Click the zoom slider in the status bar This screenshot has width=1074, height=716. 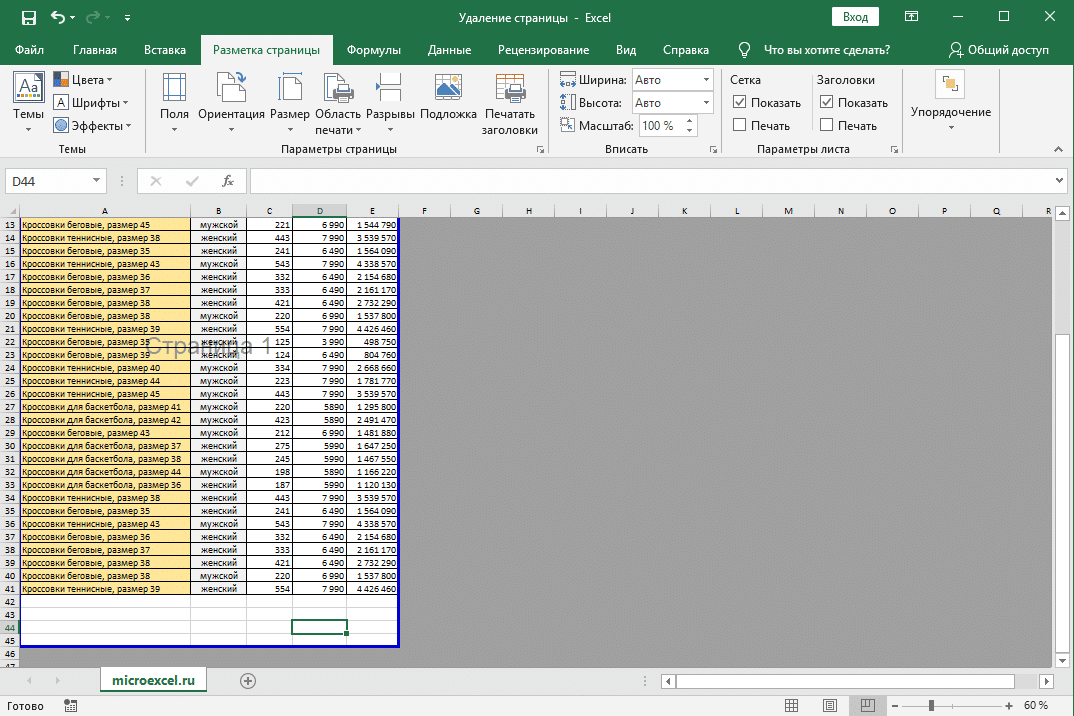pos(931,706)
